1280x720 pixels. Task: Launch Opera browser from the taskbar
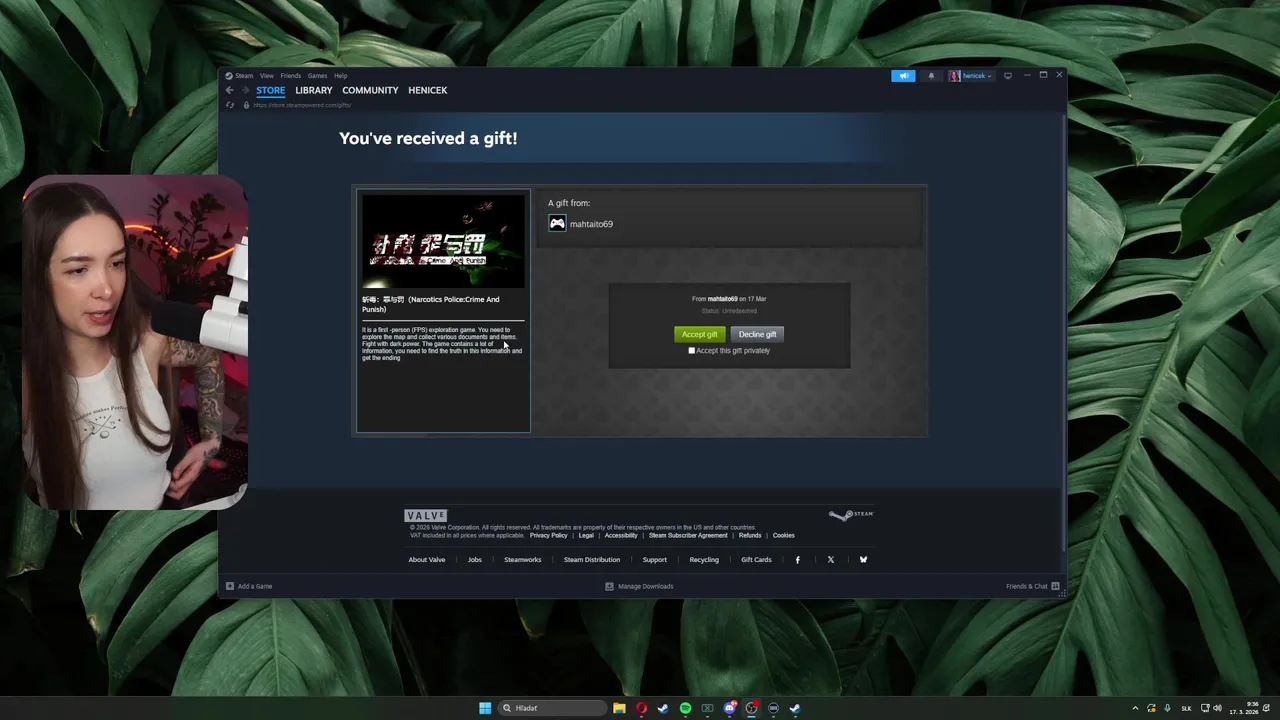(x=641, y=708)
